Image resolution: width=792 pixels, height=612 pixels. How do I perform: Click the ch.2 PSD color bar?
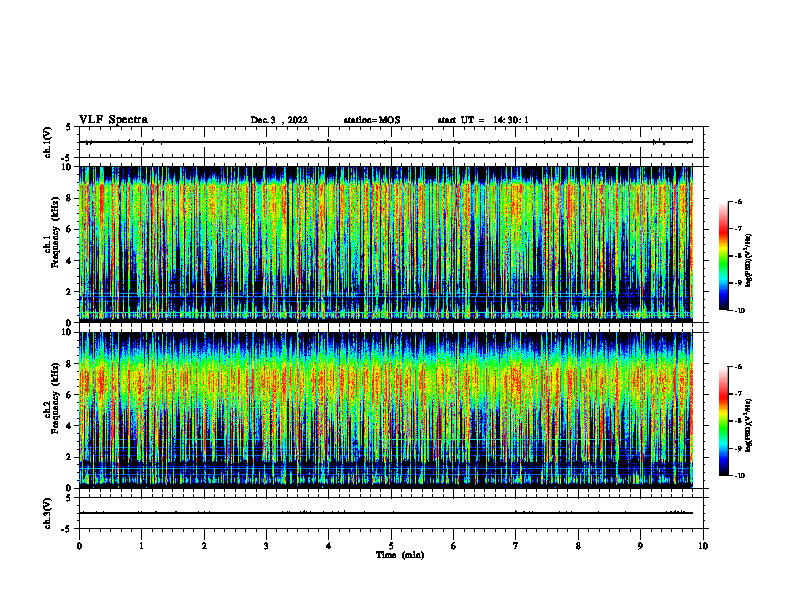tap(724, 421)
